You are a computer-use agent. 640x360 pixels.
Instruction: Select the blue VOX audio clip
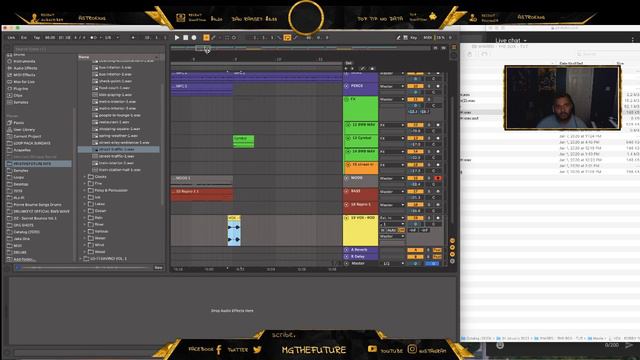(234, 231)
